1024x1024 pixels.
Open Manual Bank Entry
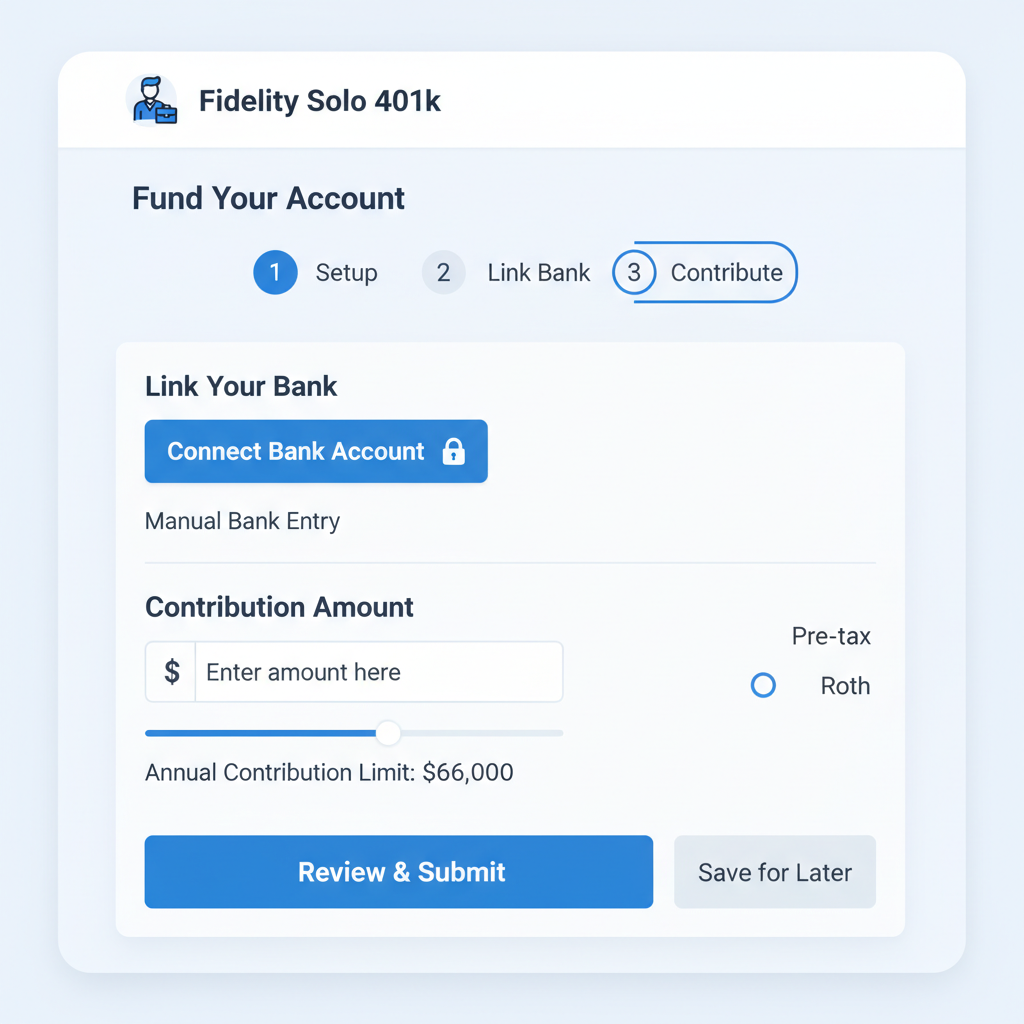coord(242,521)
